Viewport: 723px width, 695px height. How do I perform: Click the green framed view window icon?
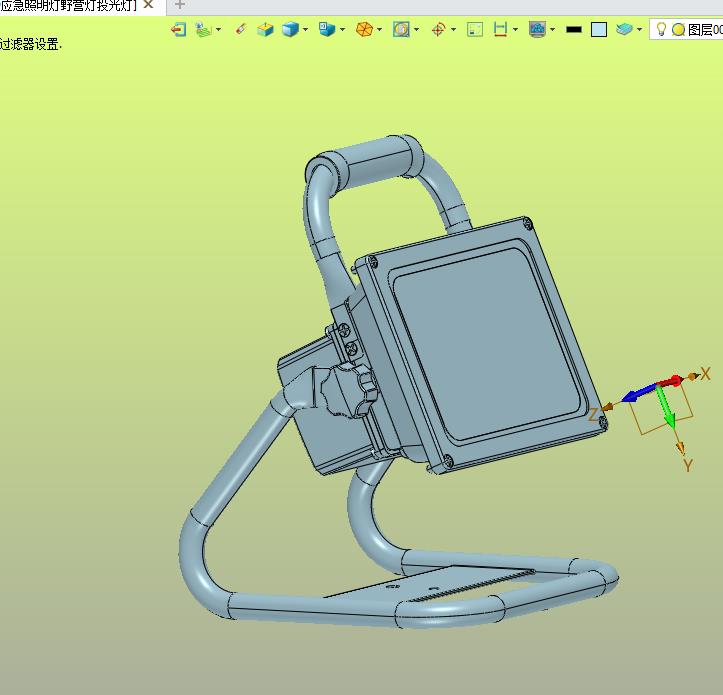point(475,30)
